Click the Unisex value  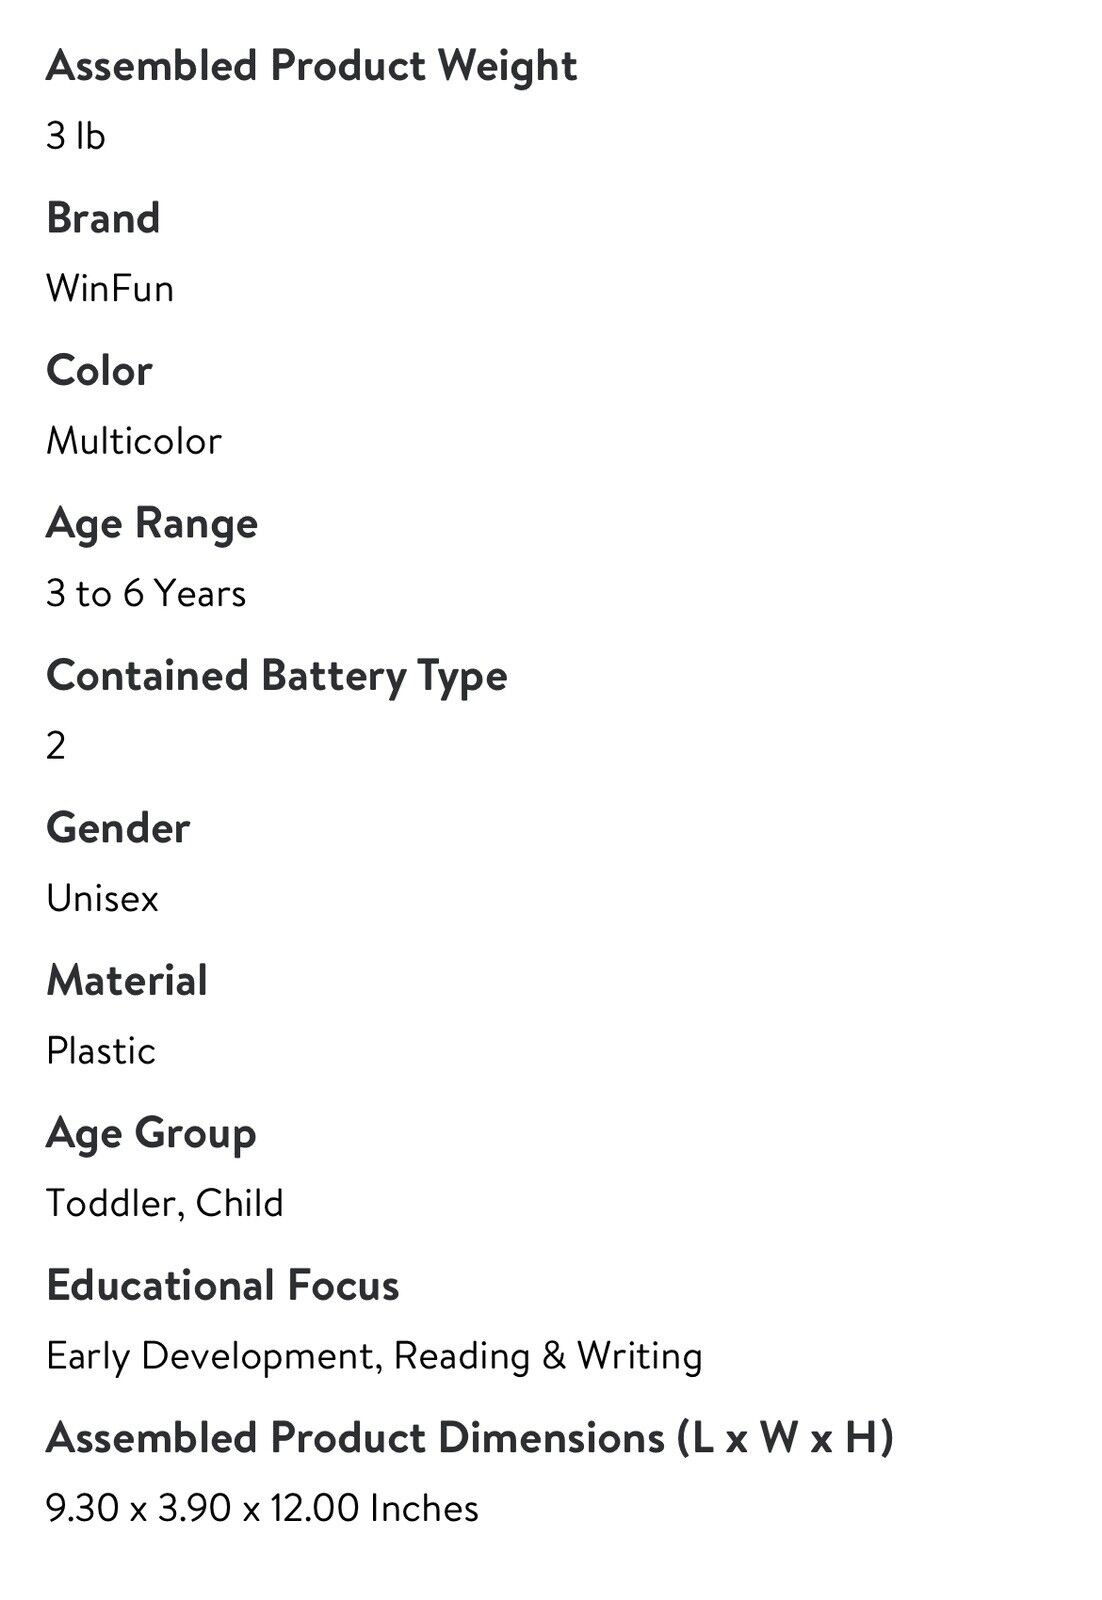point(102,898)
